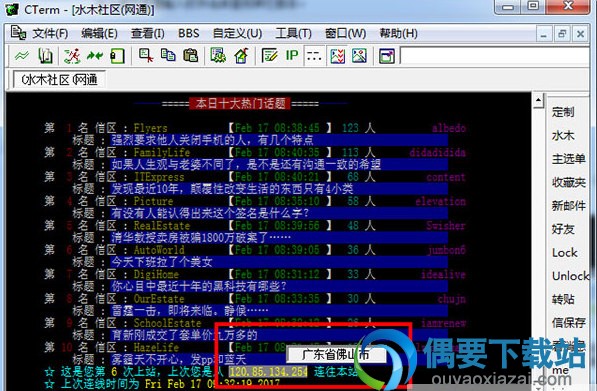Open the editor pencil-note icon

point(270,56)
